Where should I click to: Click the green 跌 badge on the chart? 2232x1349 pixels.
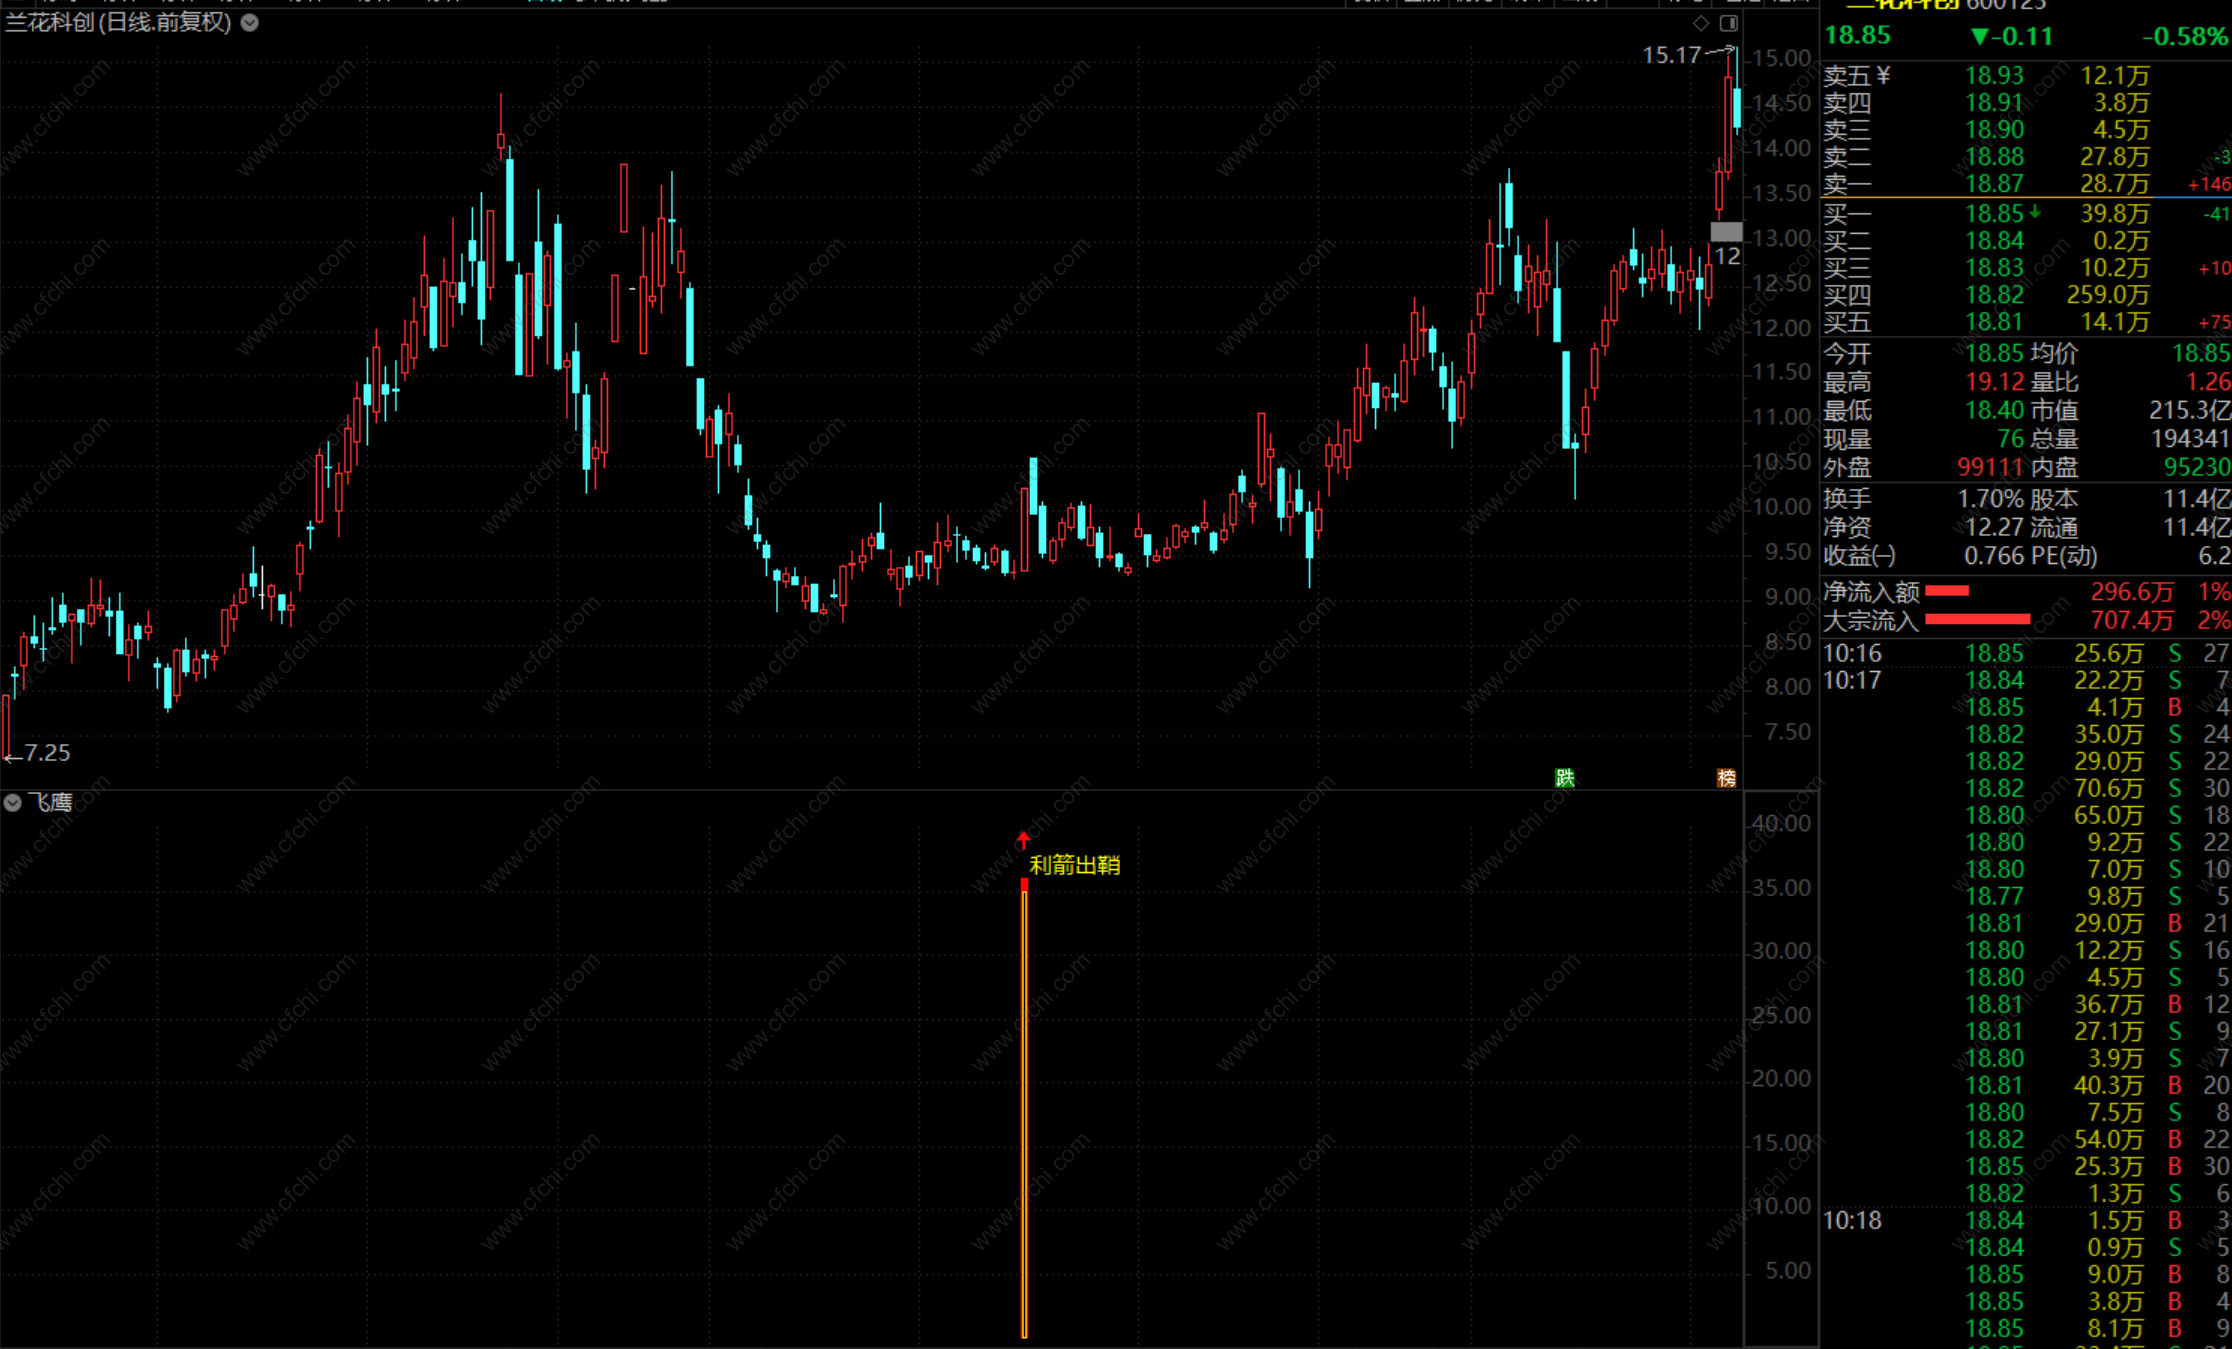1565,778
